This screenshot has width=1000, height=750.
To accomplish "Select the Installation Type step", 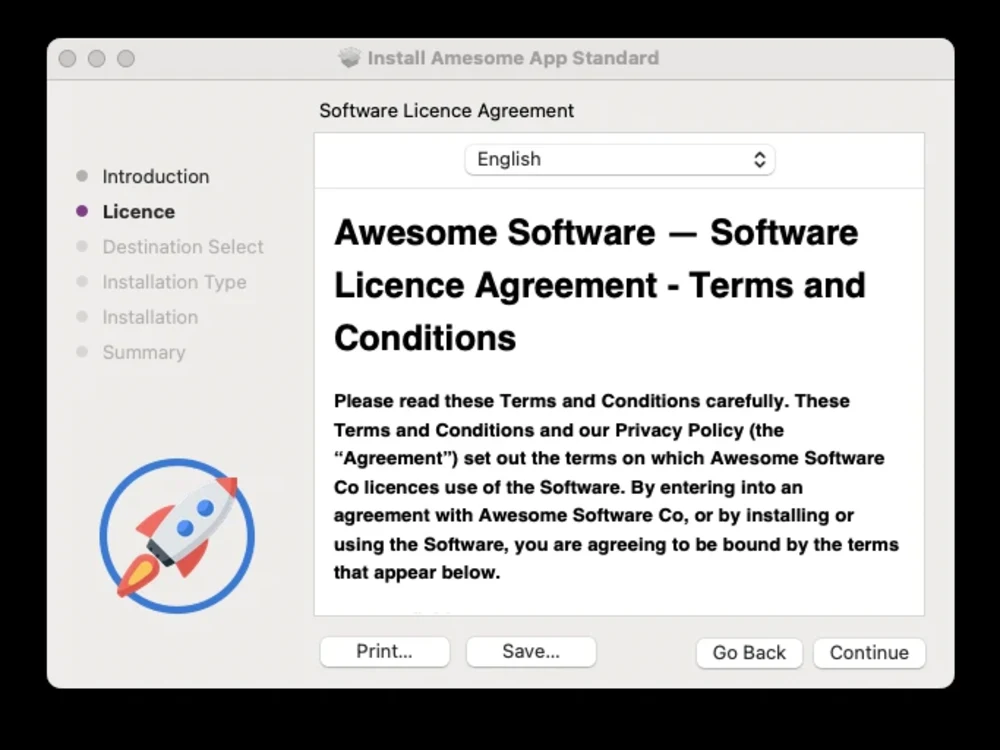I will tap(174, 282).
